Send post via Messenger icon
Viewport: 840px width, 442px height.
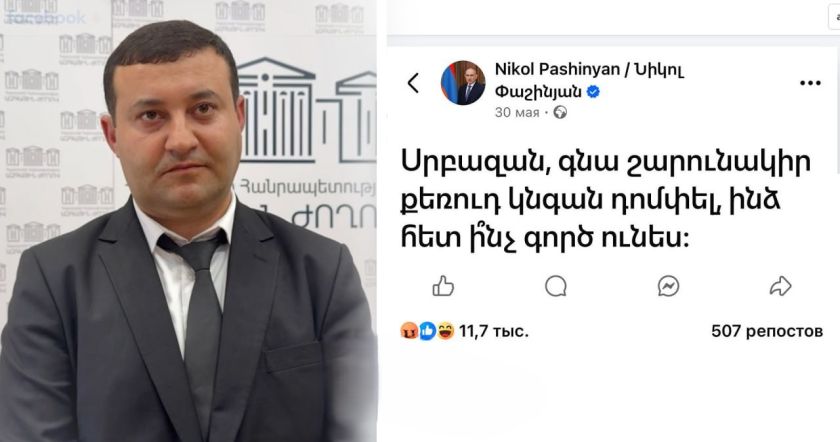[668, 286]
